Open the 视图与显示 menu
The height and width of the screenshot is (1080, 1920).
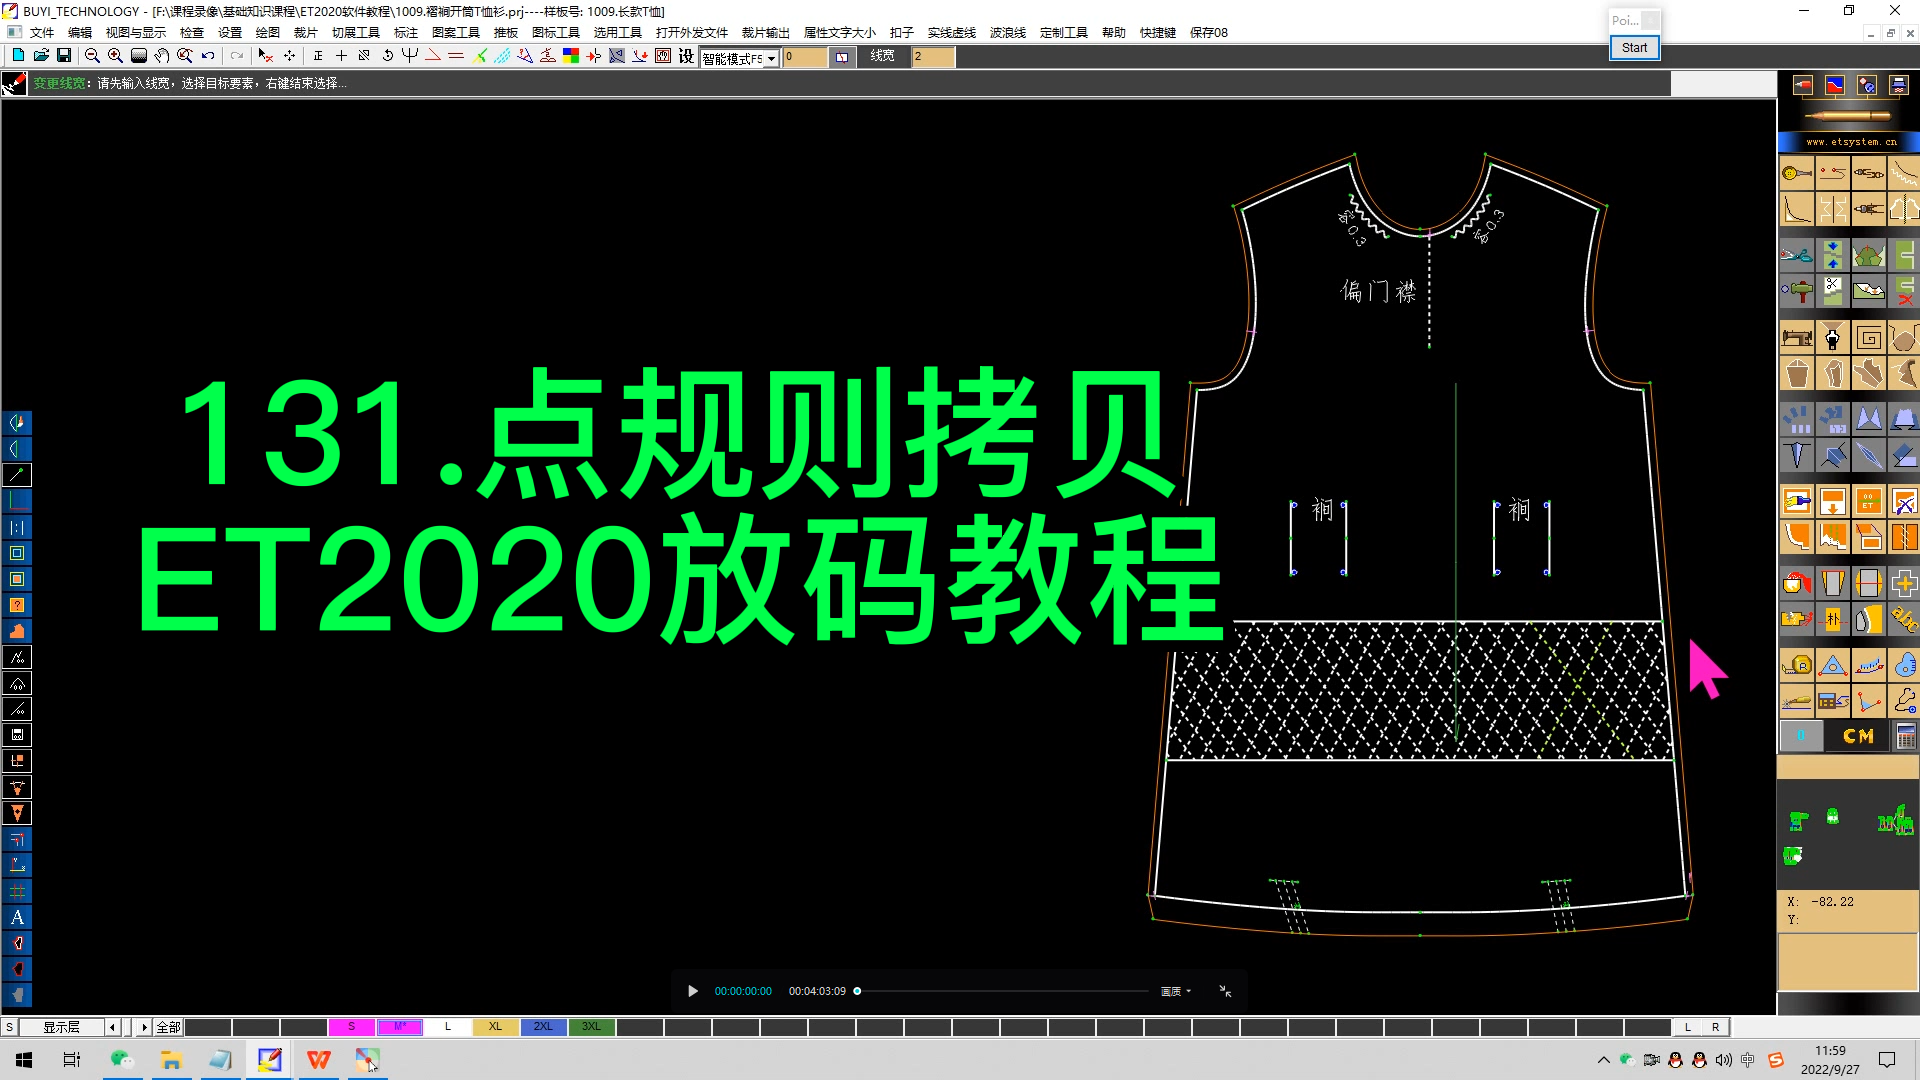pyautogui.click(x=136, y=33)
